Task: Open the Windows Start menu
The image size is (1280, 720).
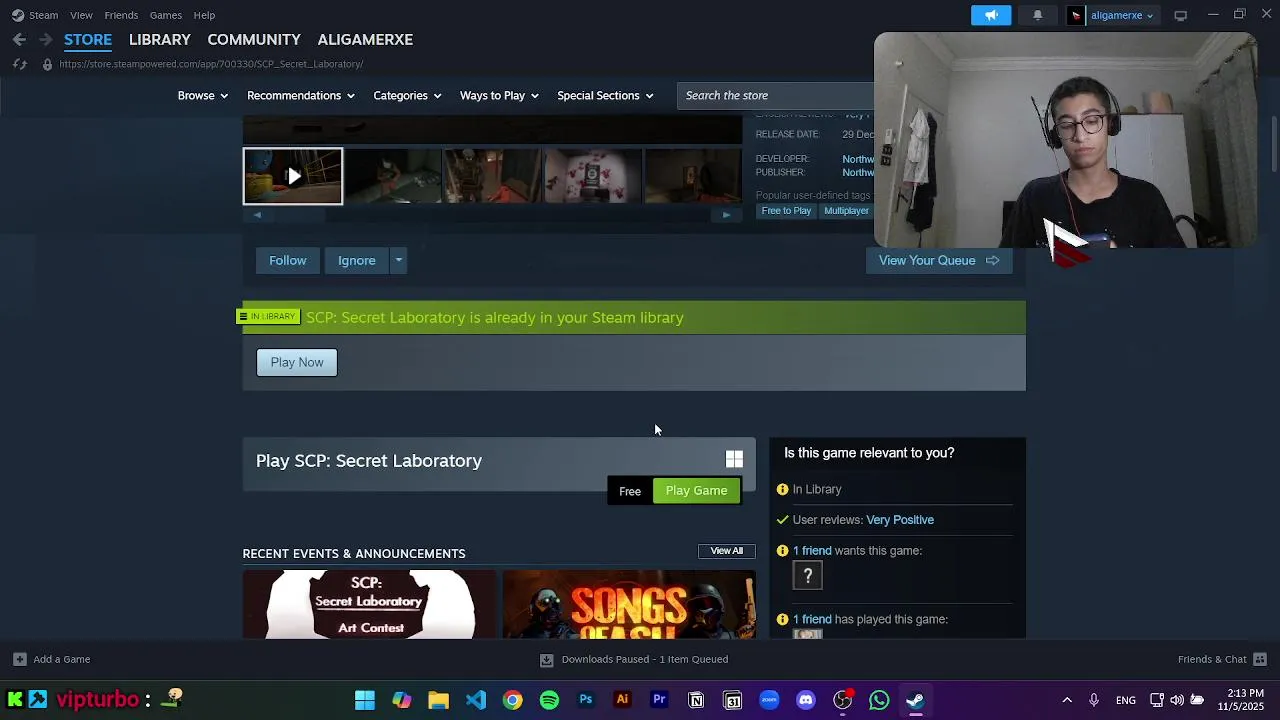Action: [x=364, y=700]
